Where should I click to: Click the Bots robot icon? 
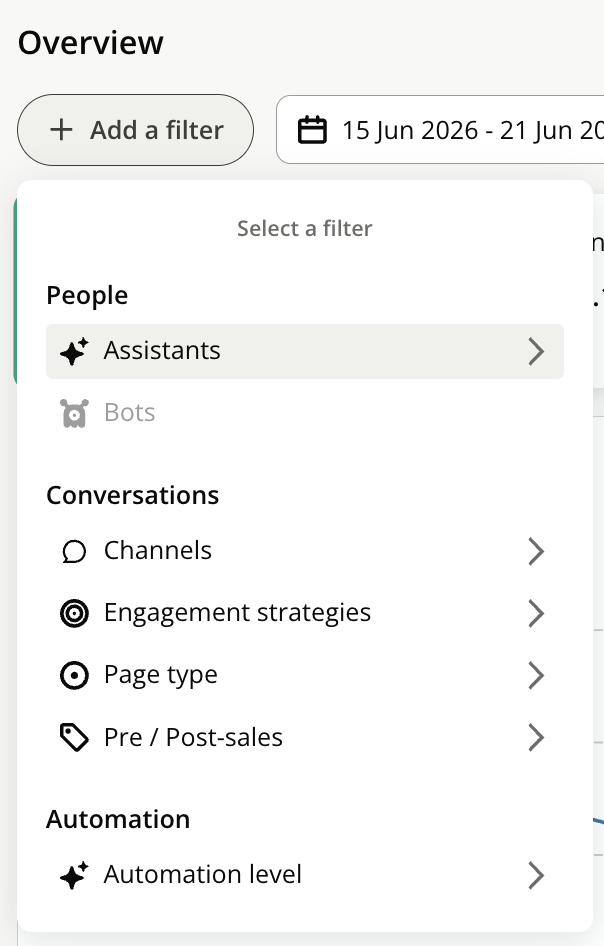tap(74, 413)
